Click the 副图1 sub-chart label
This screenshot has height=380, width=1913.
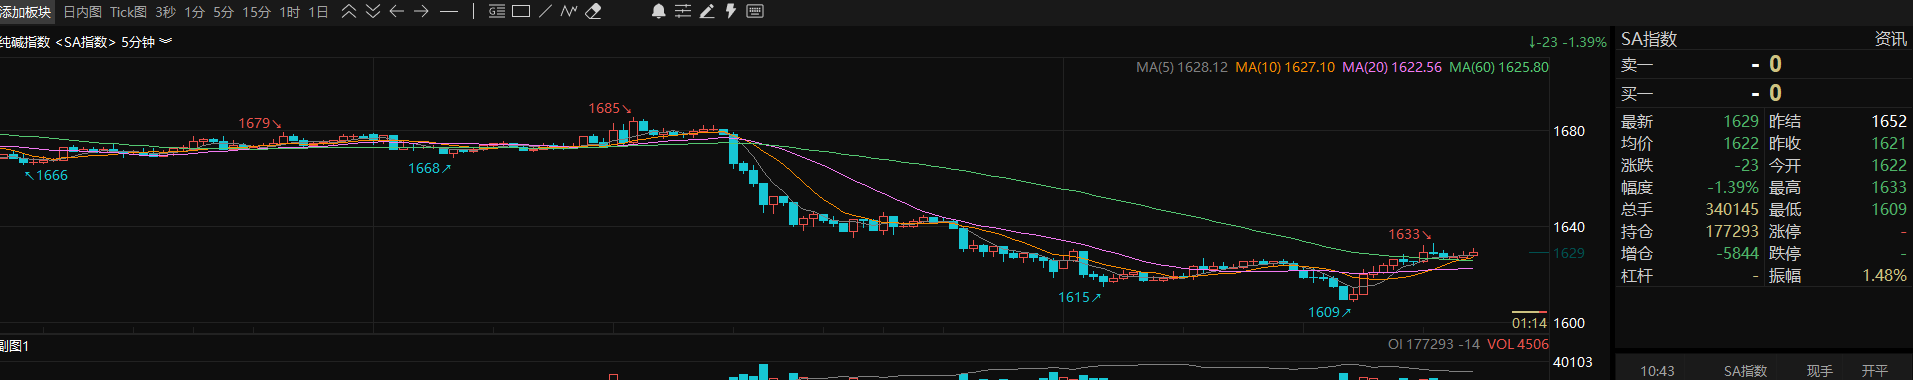(15, 346)
